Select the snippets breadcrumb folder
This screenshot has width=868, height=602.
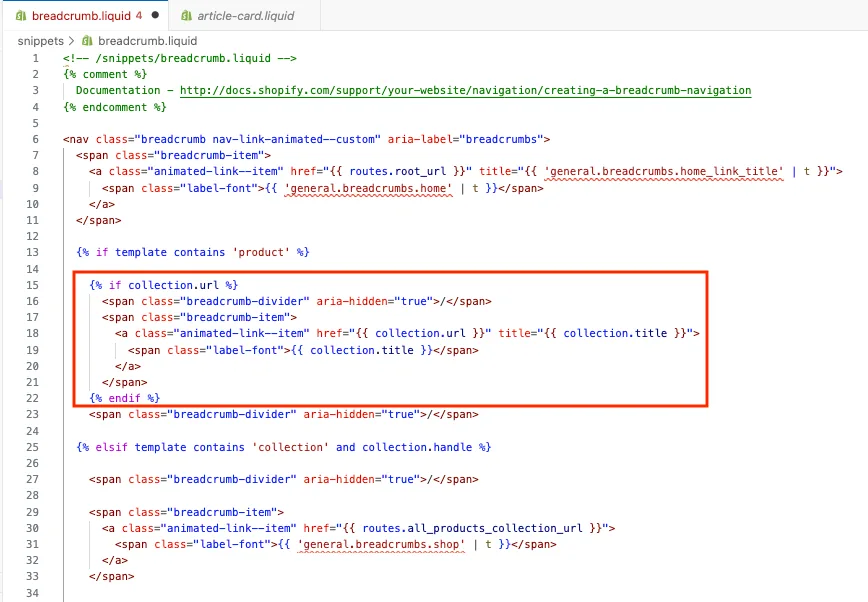coord(40,41)
